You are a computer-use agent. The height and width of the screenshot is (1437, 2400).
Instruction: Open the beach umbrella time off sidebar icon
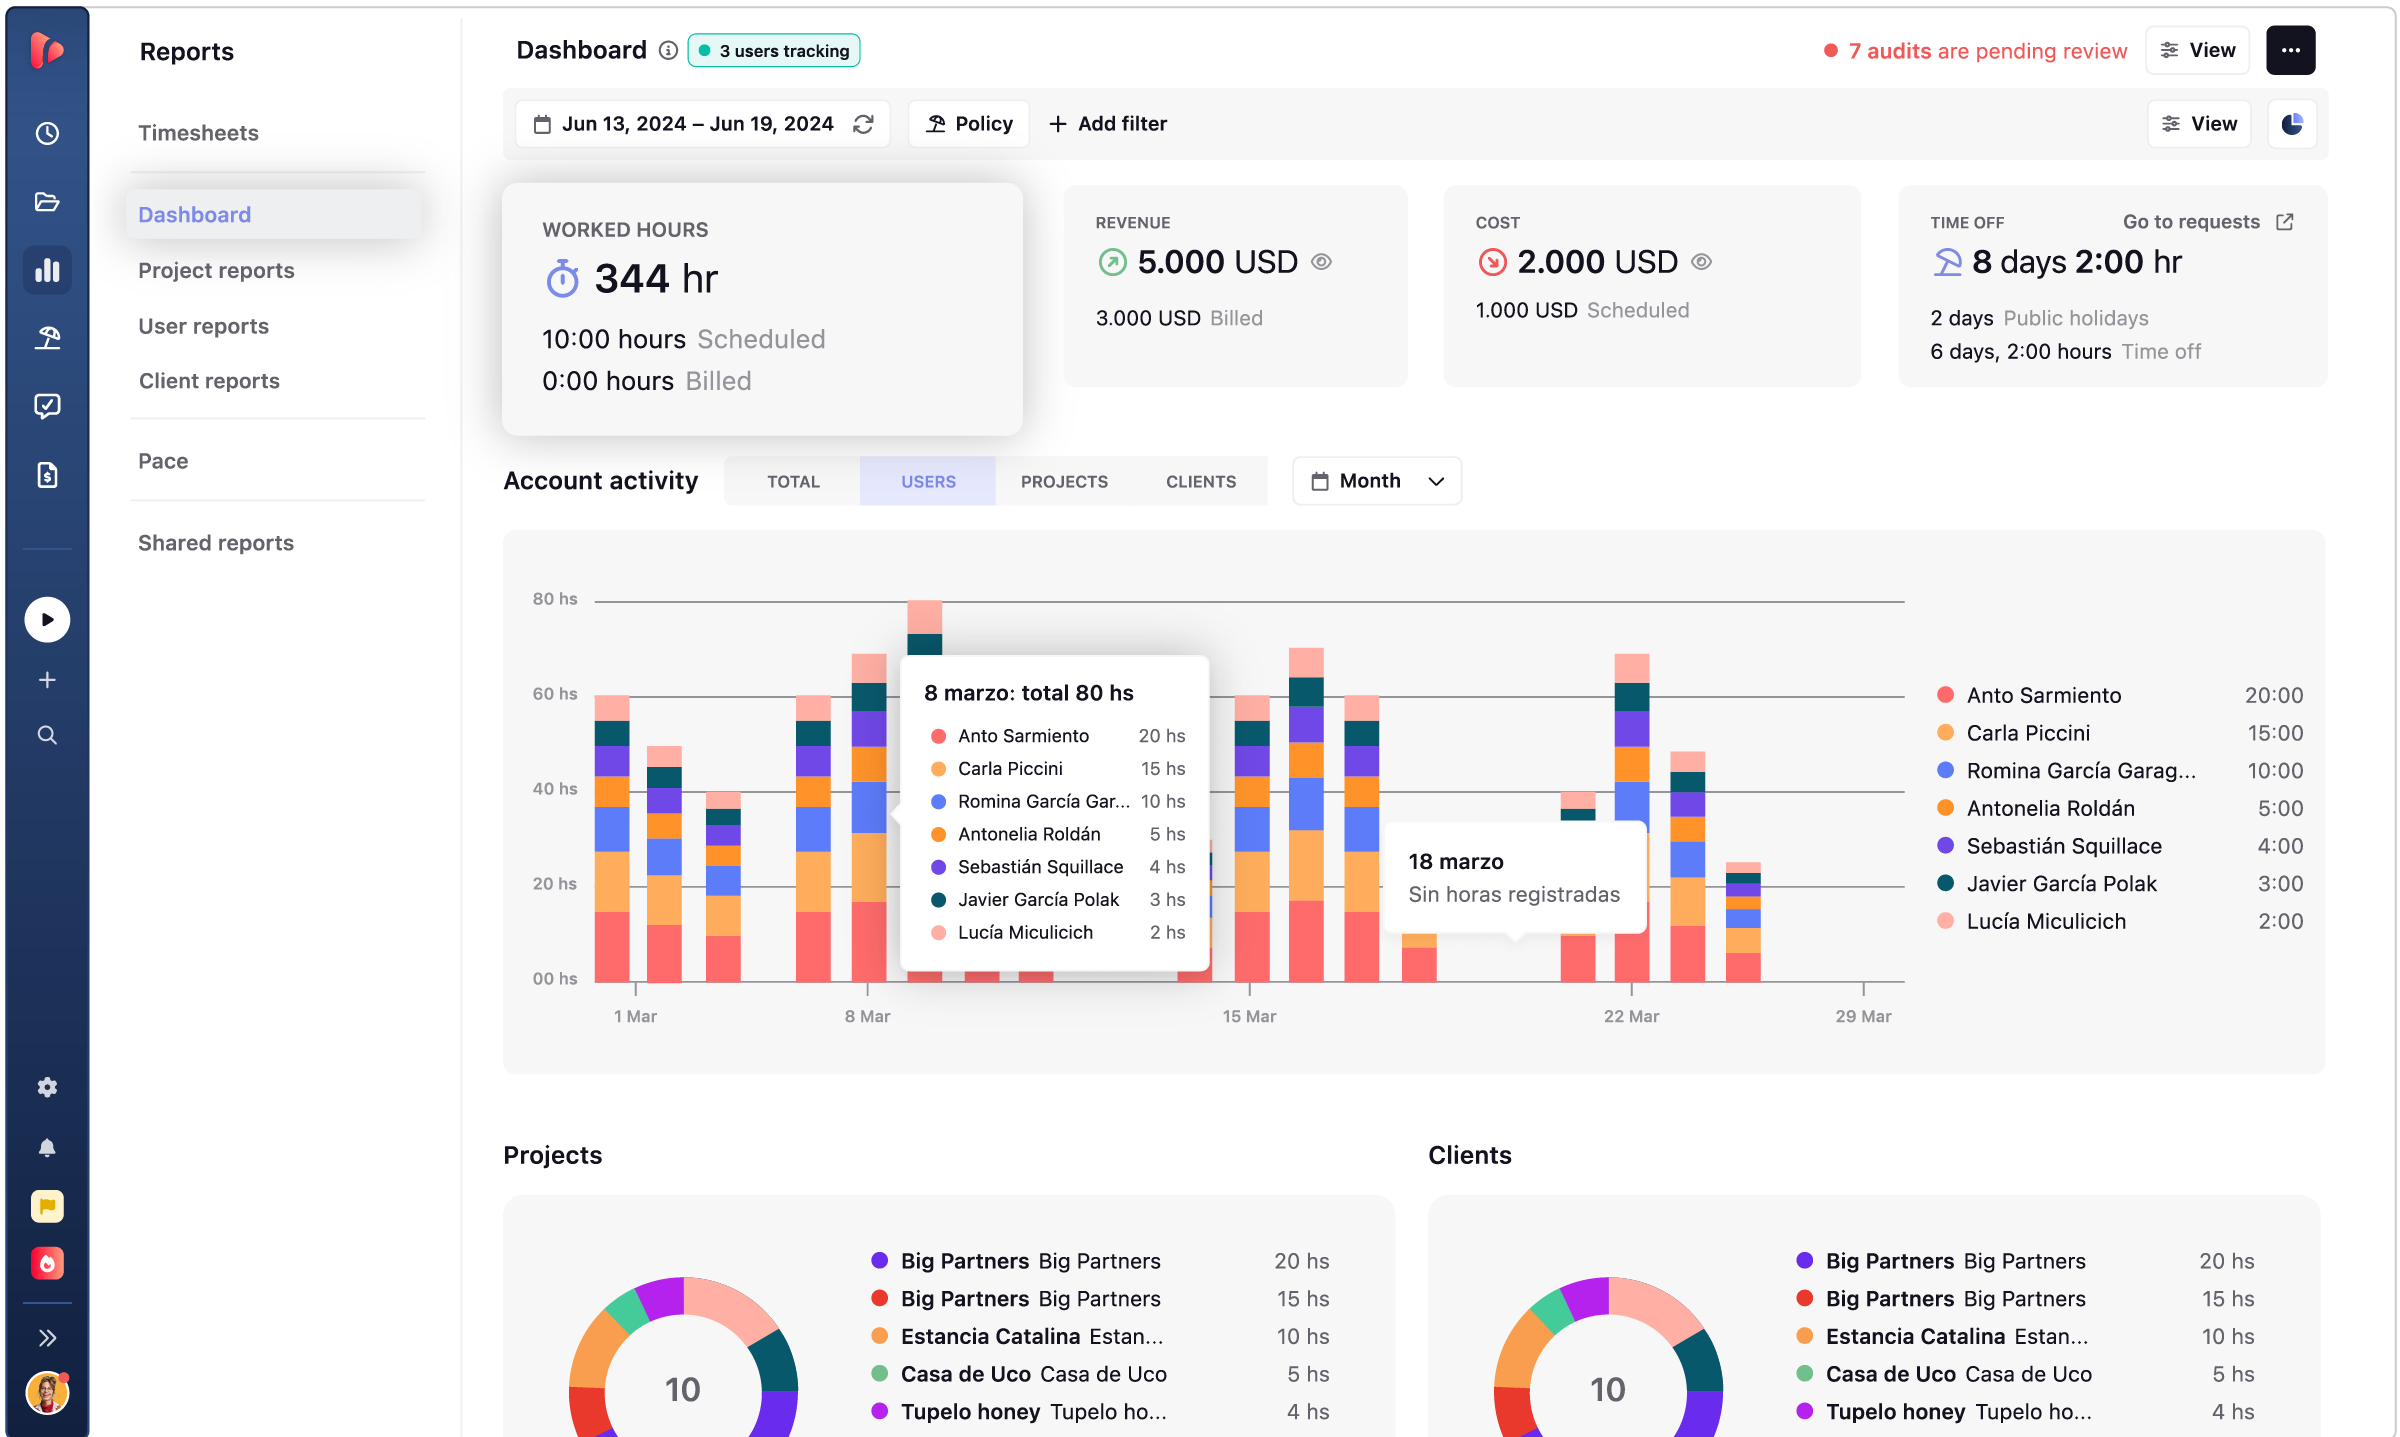click(47, 338)
